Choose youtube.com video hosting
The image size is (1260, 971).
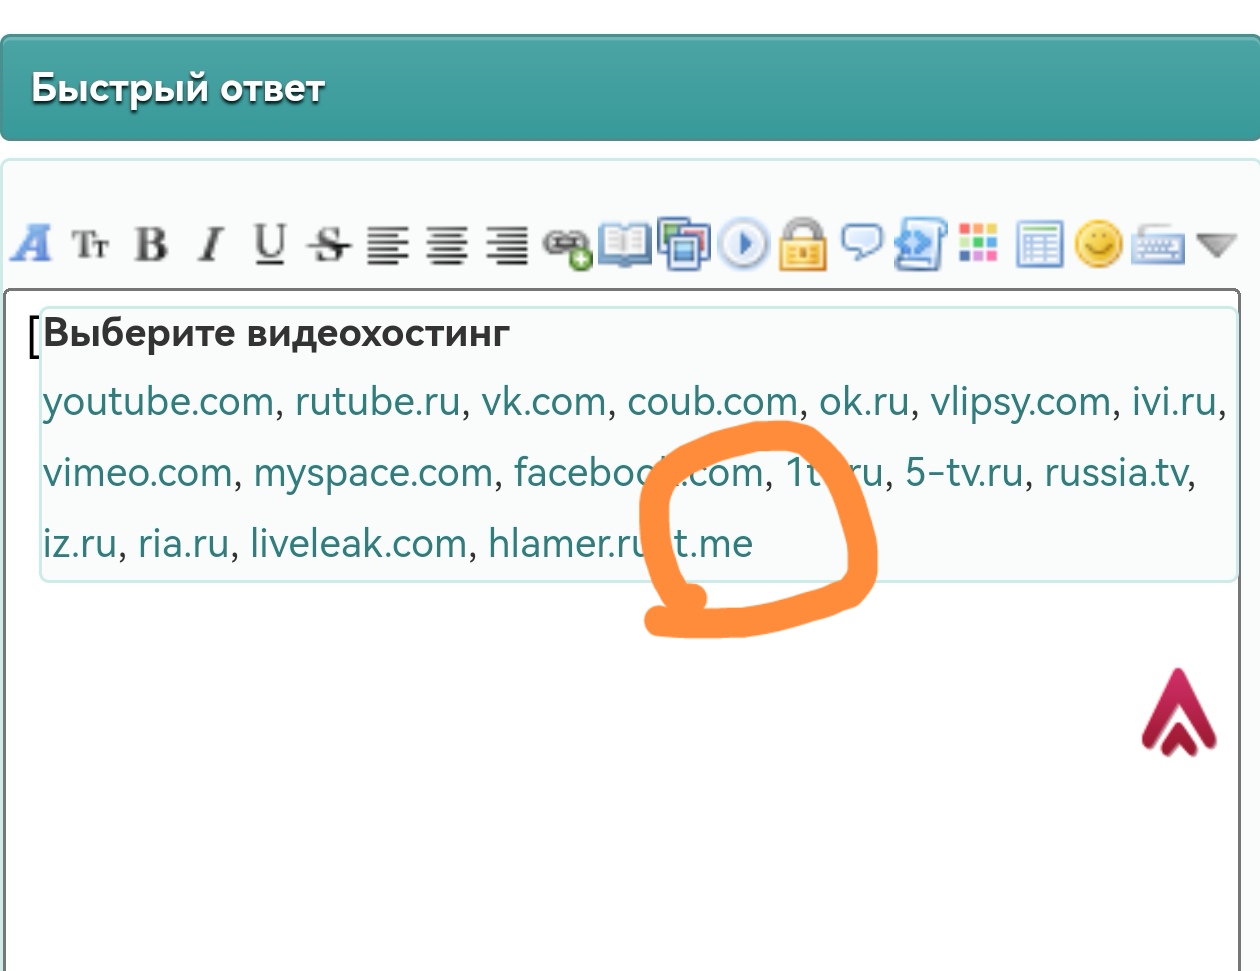coord(158,402)
